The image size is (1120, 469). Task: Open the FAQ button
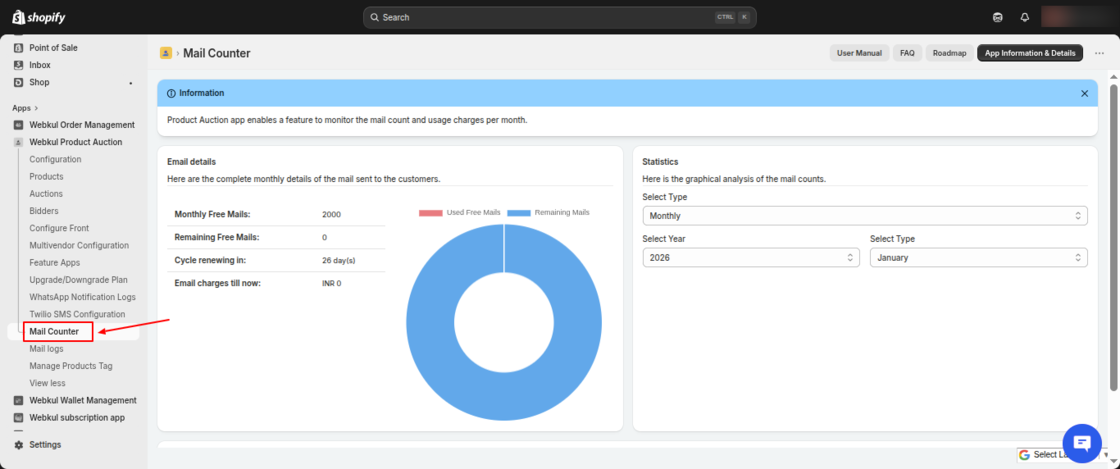[907, 53]
